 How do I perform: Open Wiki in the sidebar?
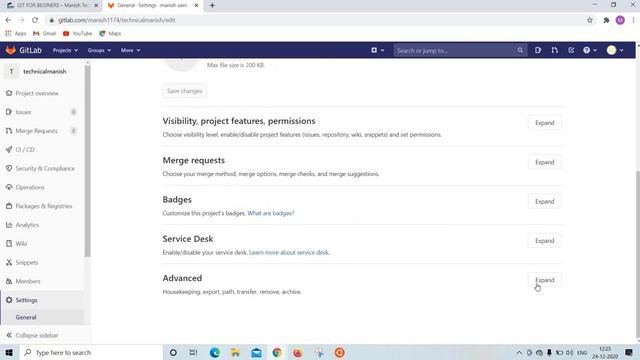pyautogui.click(x=21, y=244)
